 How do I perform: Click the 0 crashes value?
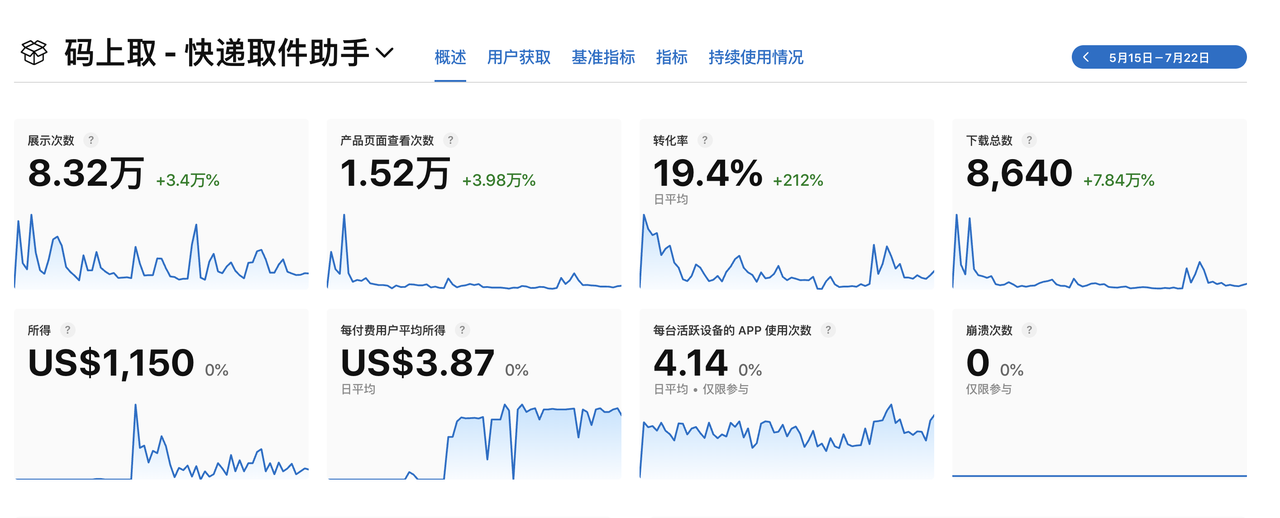coord(978,363)
